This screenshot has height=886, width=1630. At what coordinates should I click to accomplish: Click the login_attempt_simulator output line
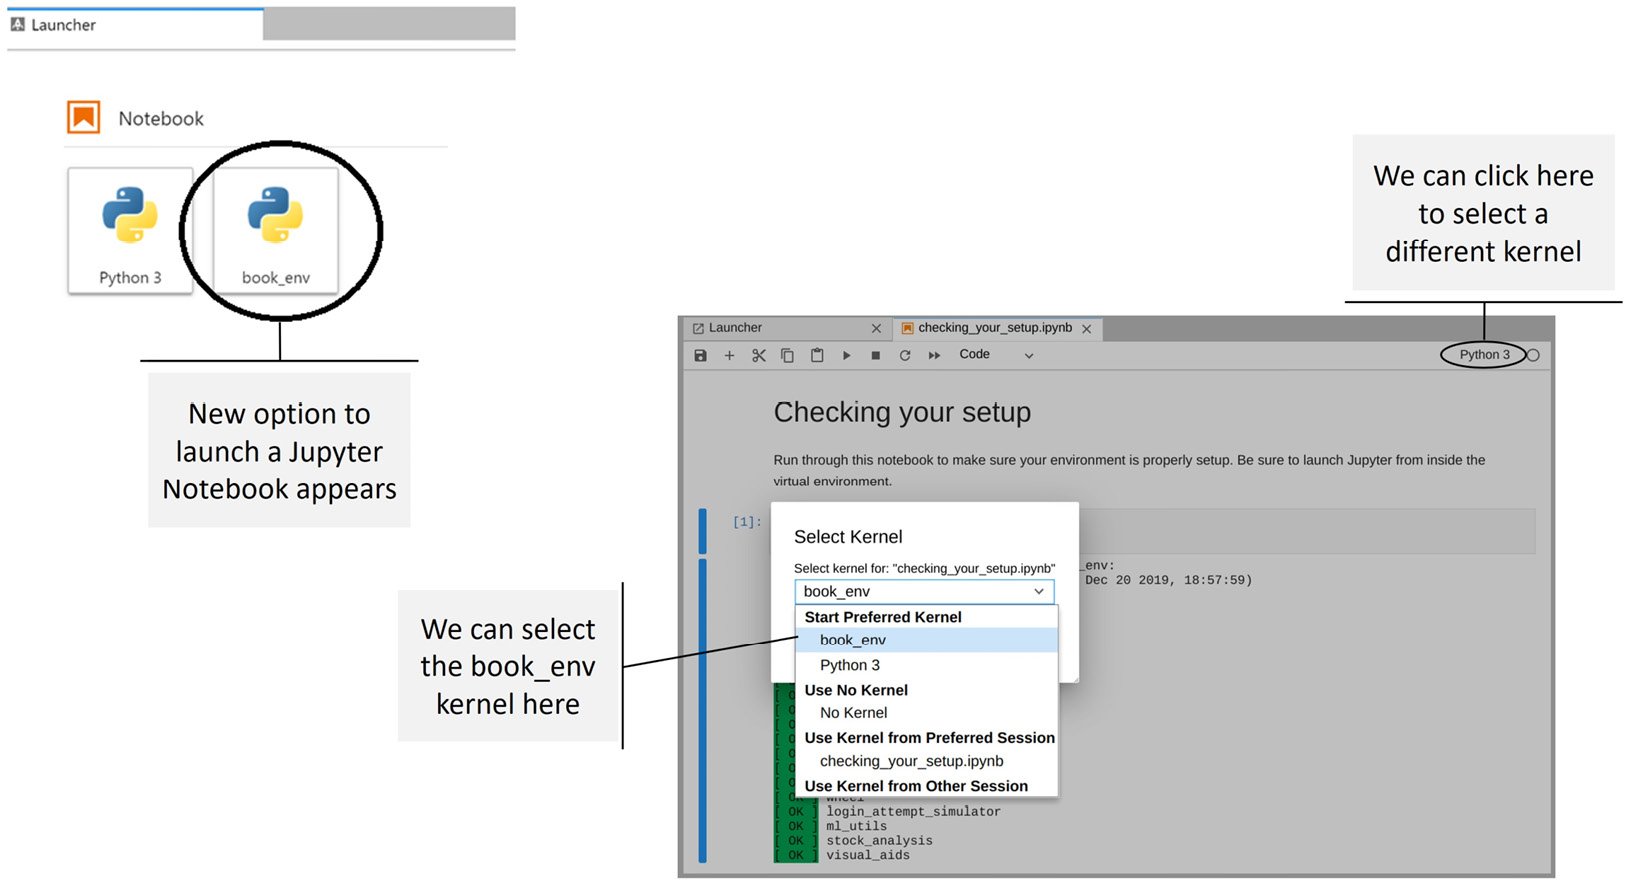coord(913,812)
